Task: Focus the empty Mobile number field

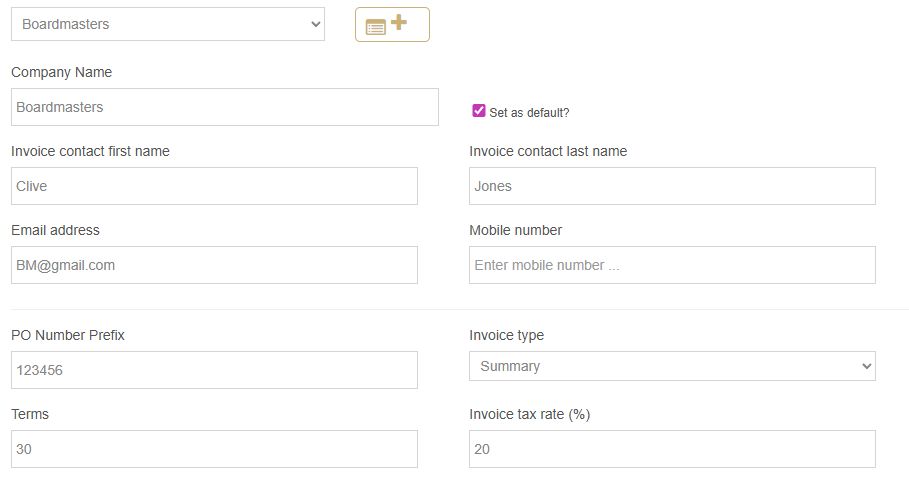Action: coord(672,265)
